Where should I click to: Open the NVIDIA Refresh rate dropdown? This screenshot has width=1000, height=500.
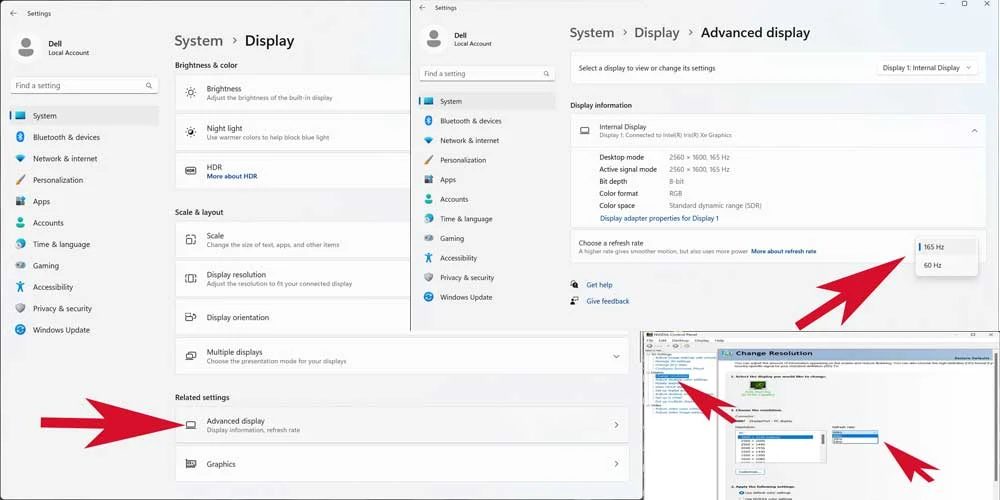click(x=855, y=432)
